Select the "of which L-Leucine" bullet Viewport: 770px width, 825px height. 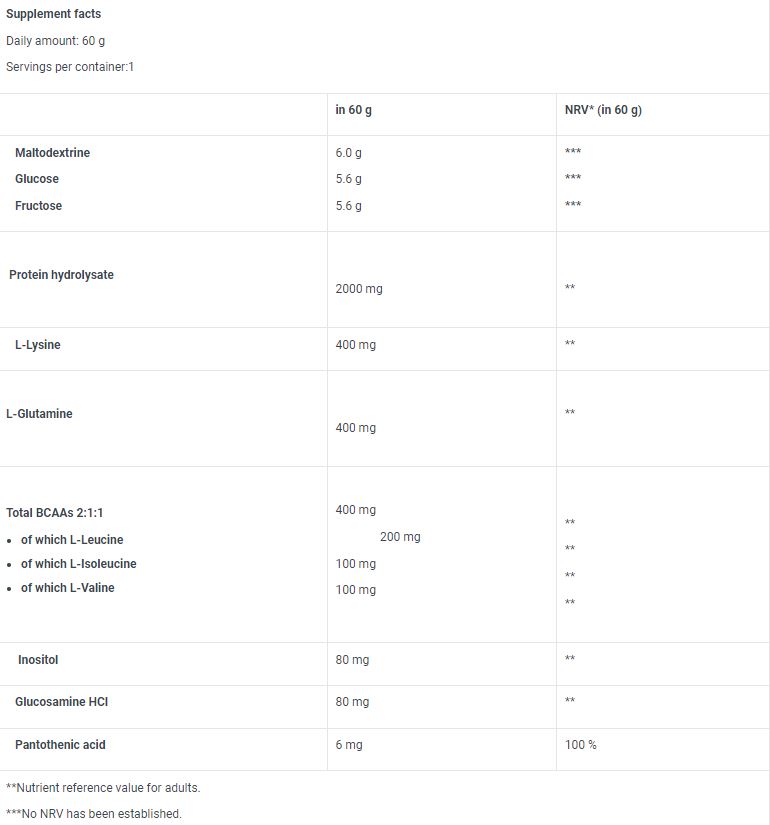pyautogui.click(x=72, y=540)
